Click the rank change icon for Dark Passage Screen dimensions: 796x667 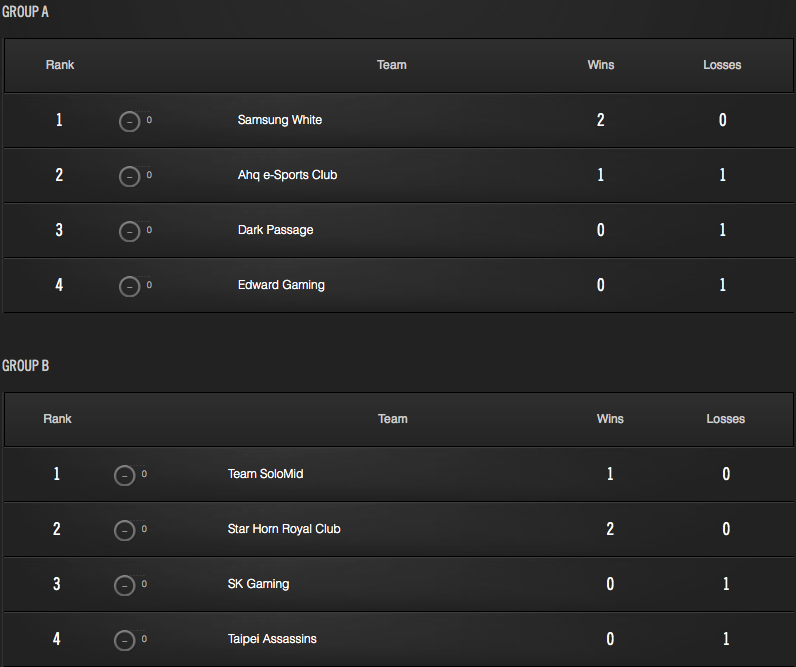click(x=129, y=231)
